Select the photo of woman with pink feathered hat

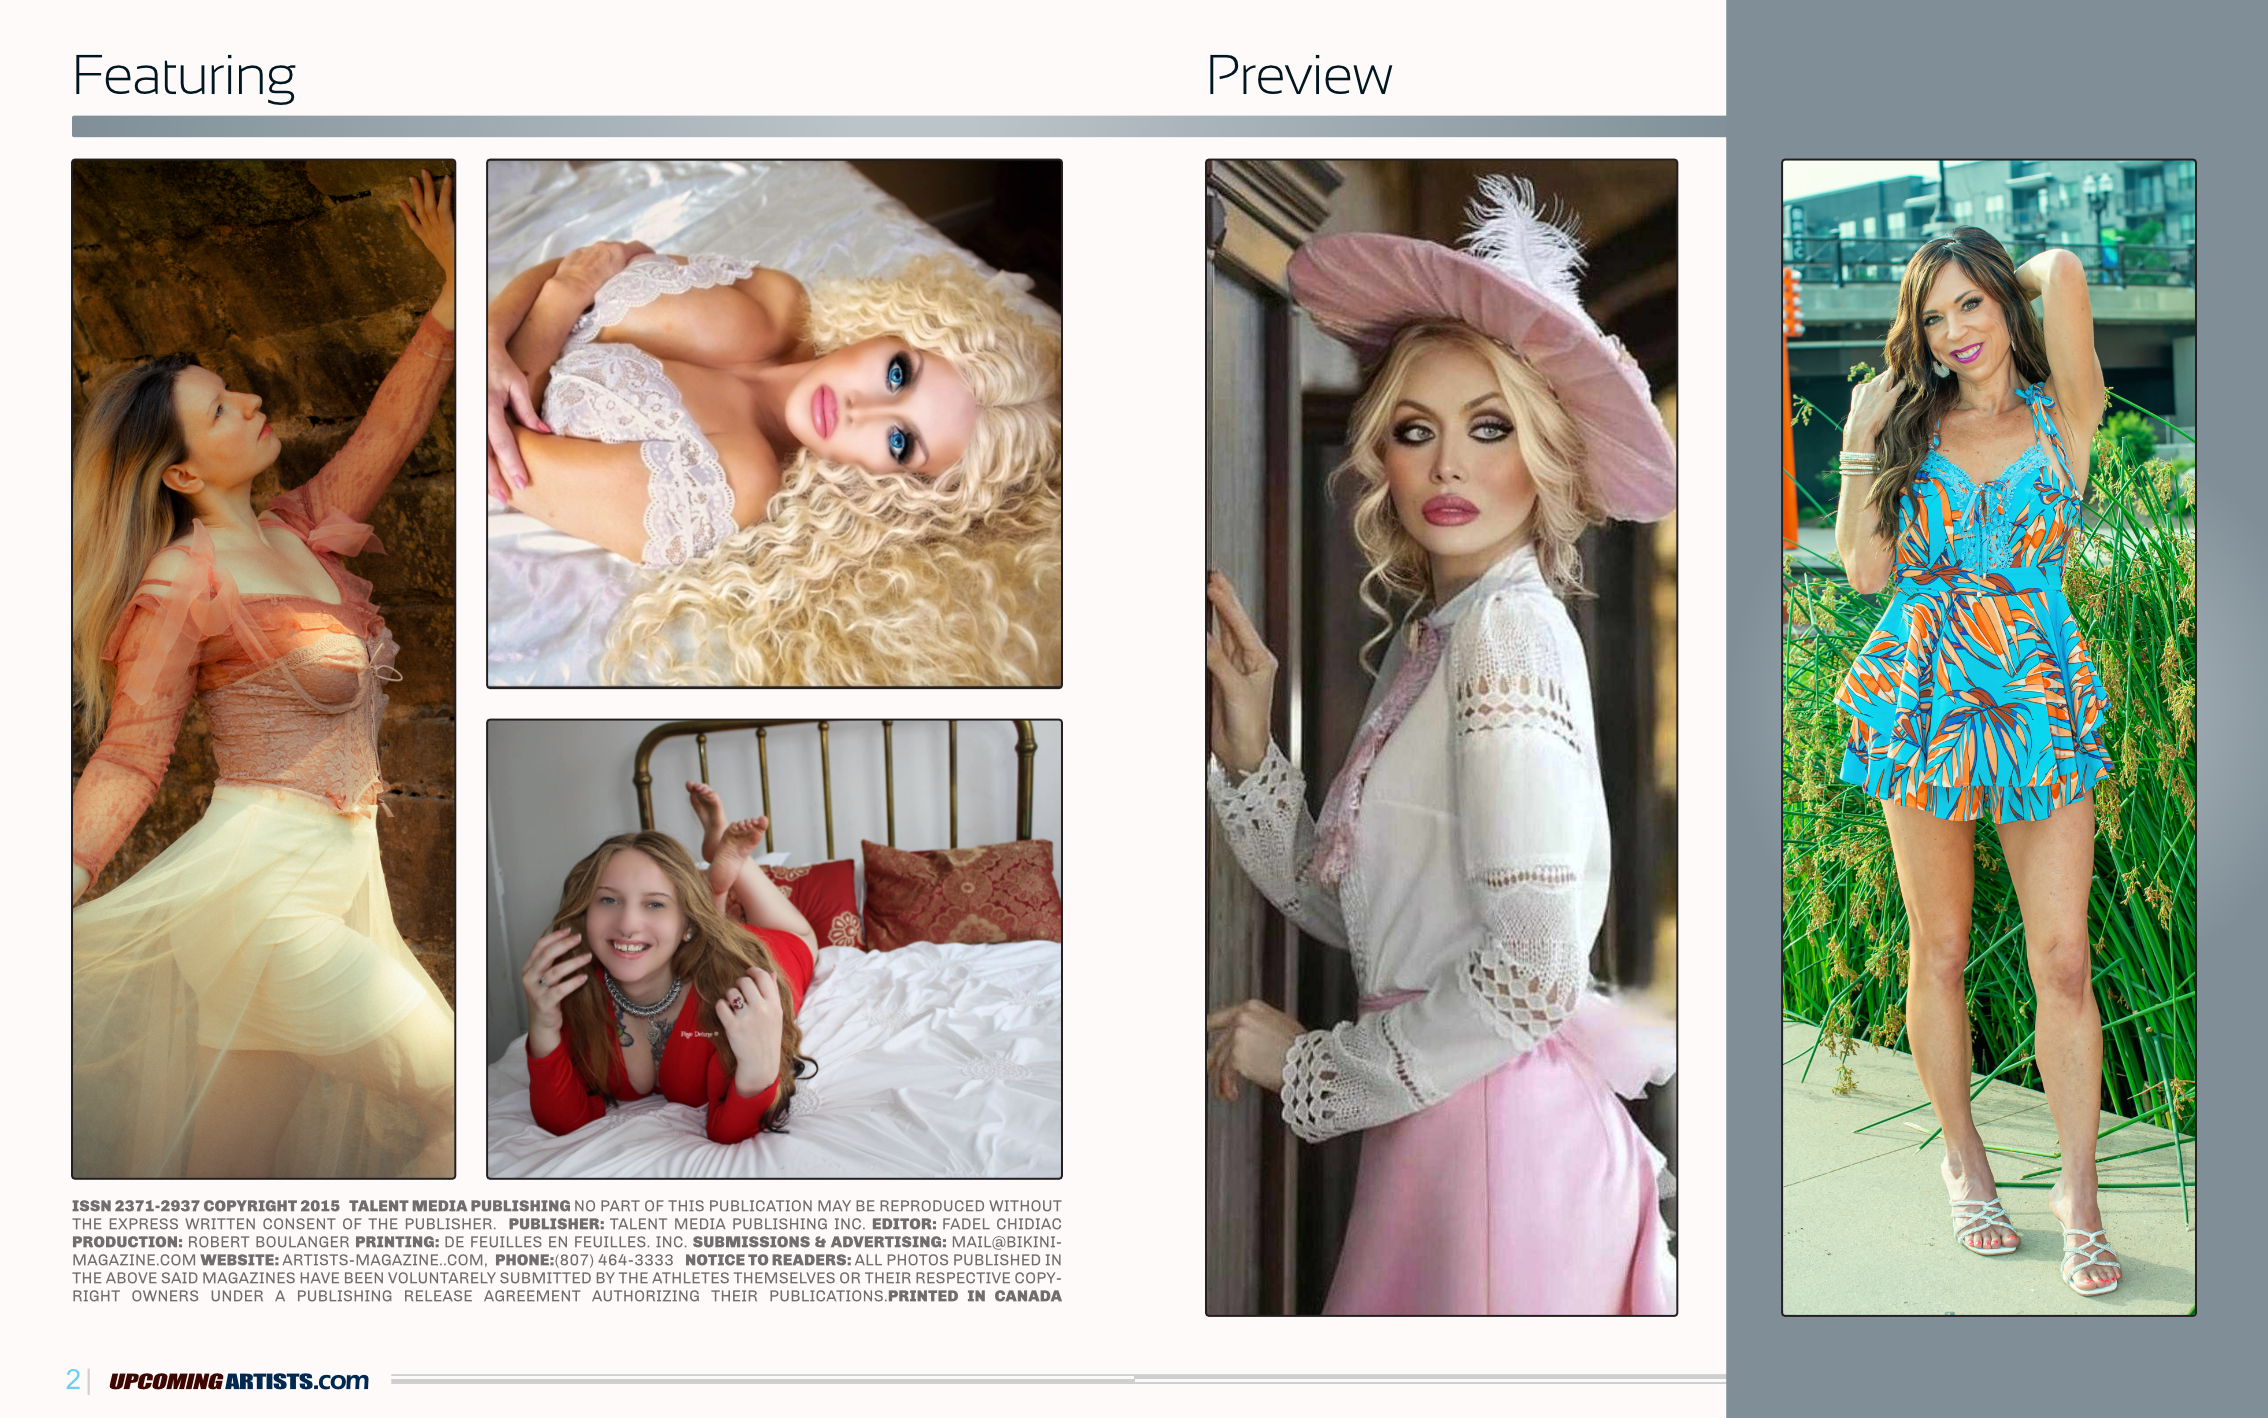click(1441, 737)
